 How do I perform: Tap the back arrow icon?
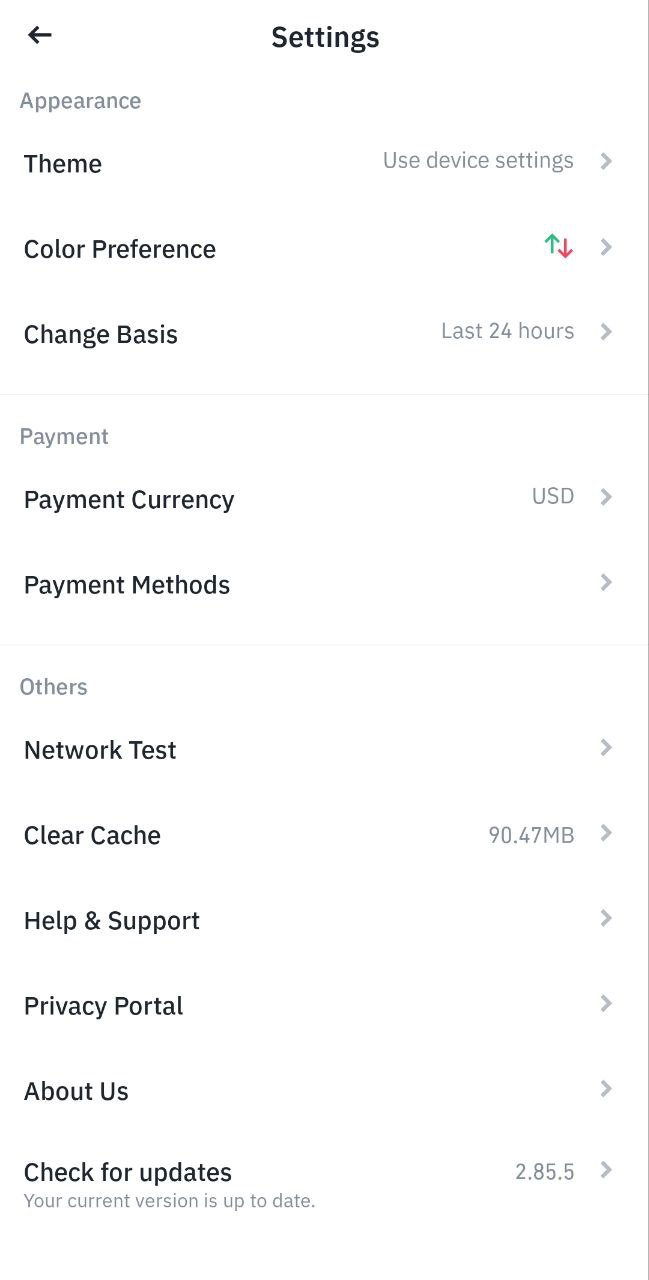tap(40, 35)
